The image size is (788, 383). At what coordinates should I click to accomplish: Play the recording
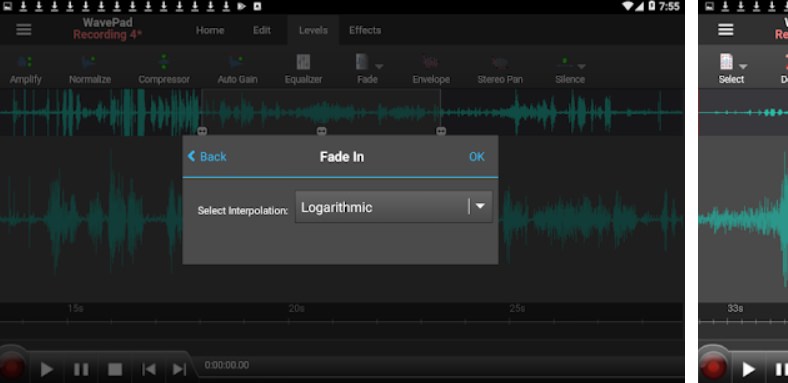point(47,369)
